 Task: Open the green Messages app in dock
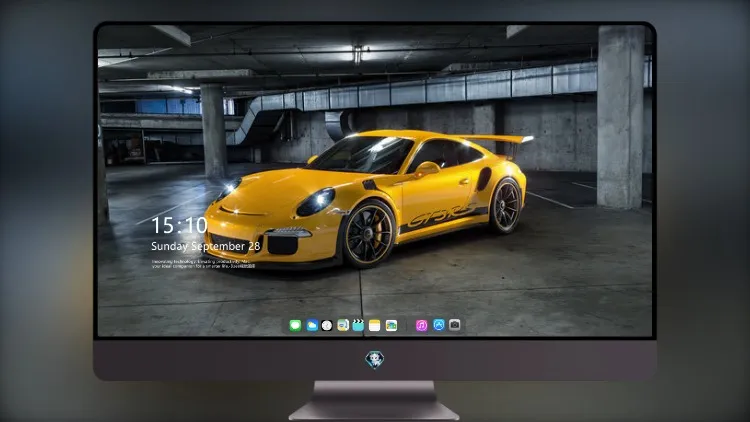295,326
